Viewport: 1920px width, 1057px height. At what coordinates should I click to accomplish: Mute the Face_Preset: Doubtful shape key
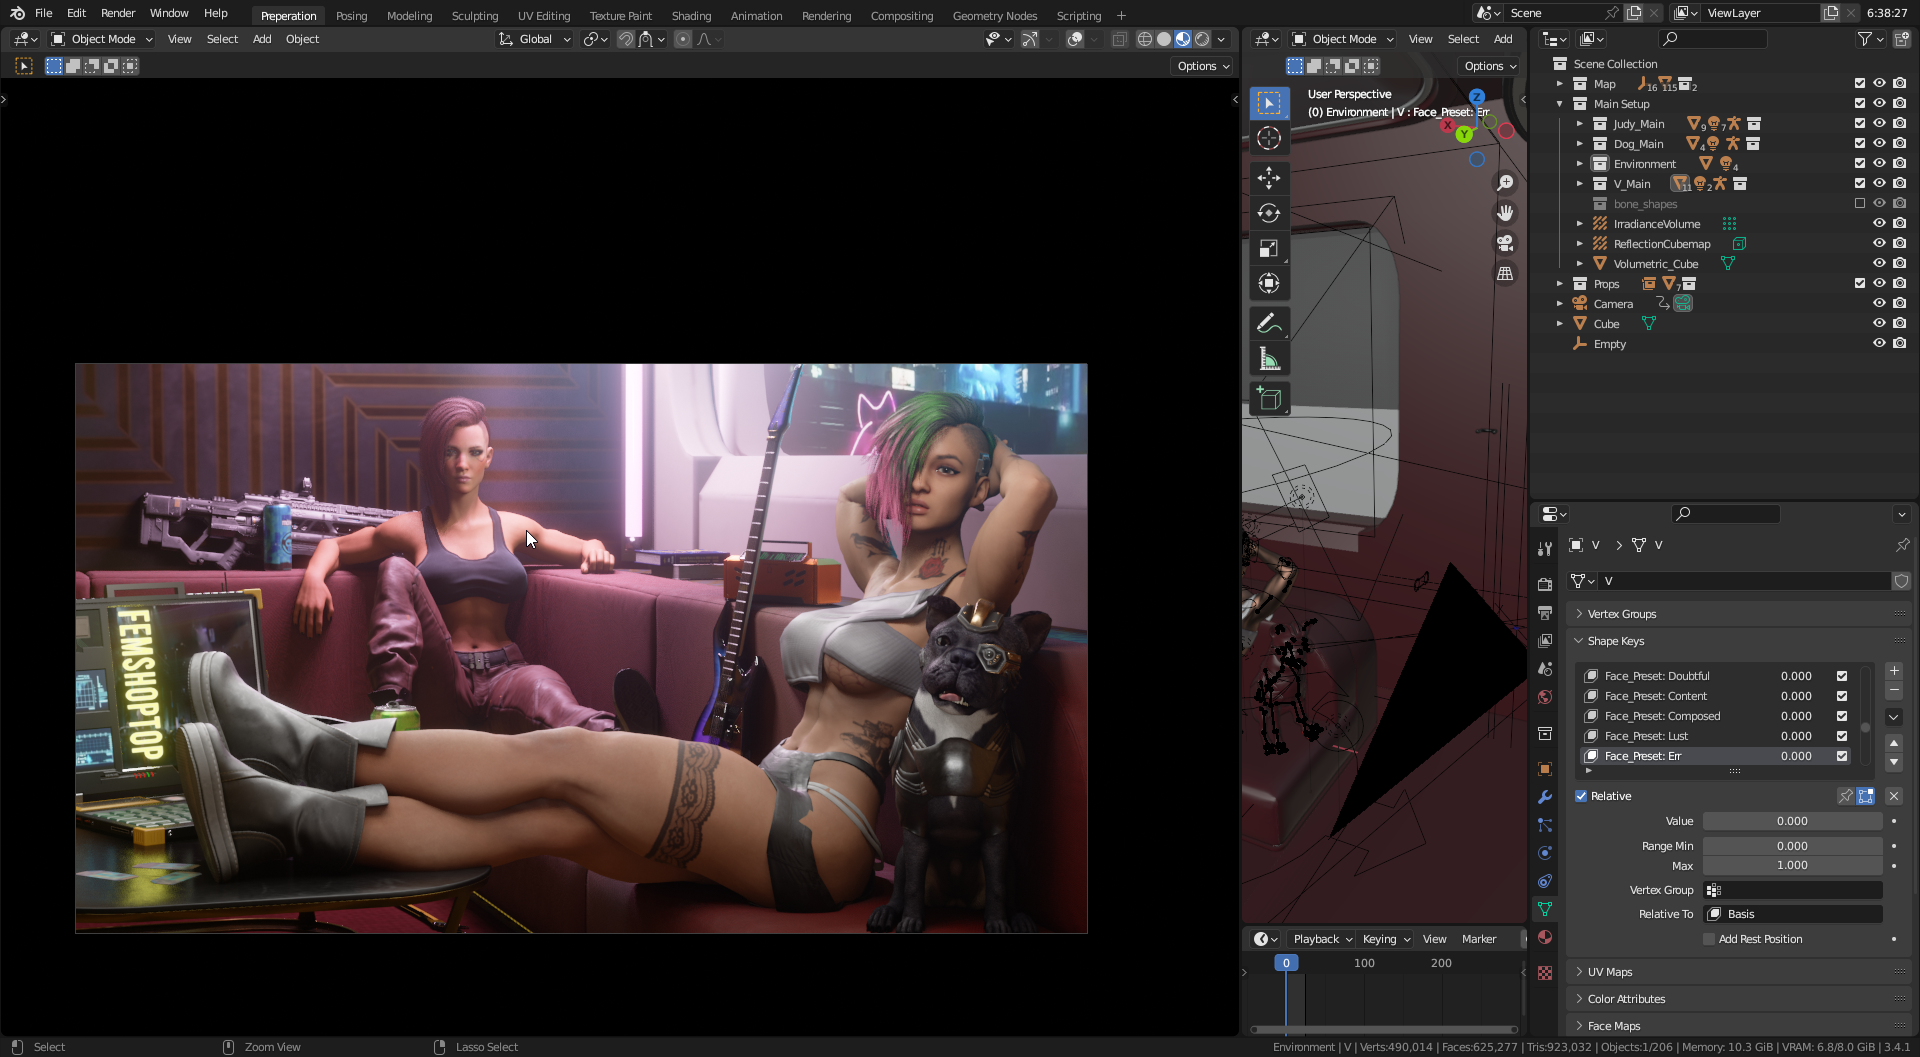1842,676
